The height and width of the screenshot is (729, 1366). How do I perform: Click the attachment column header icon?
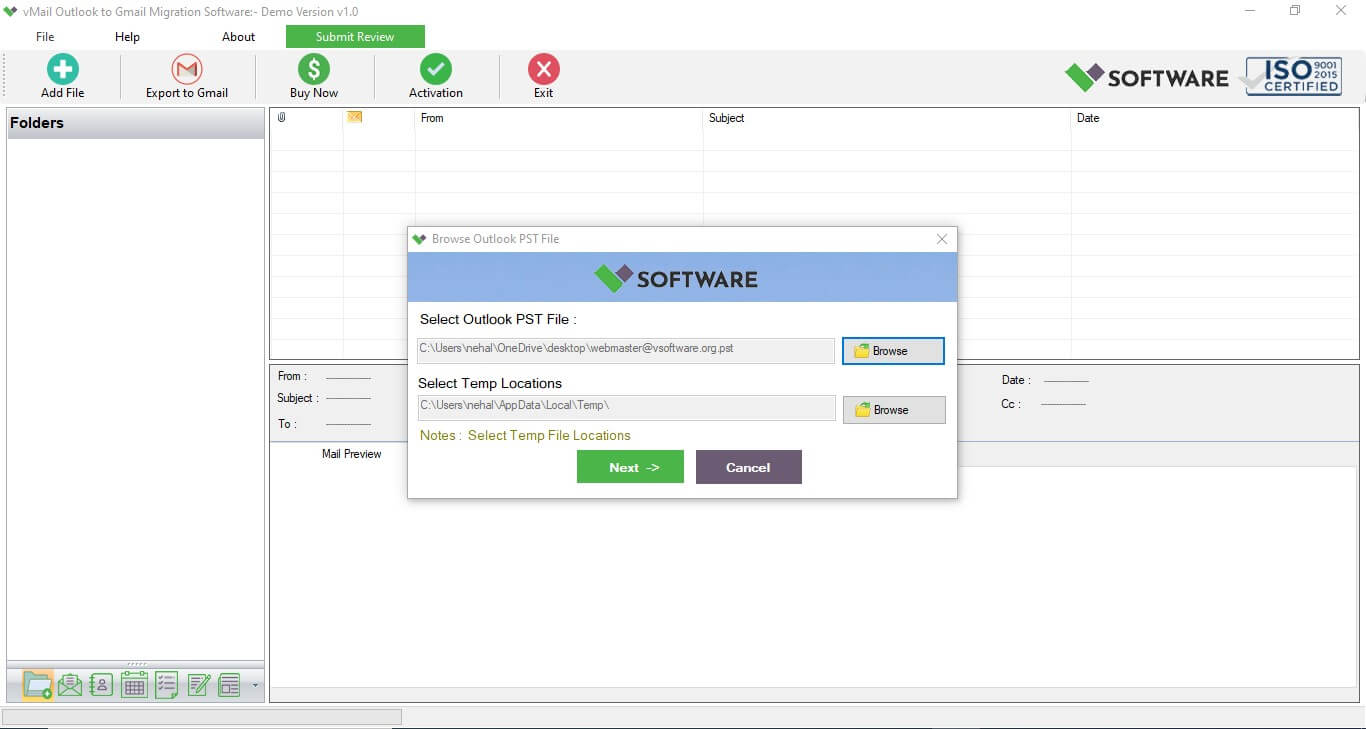pyautogui.click(x=282, y=118)
